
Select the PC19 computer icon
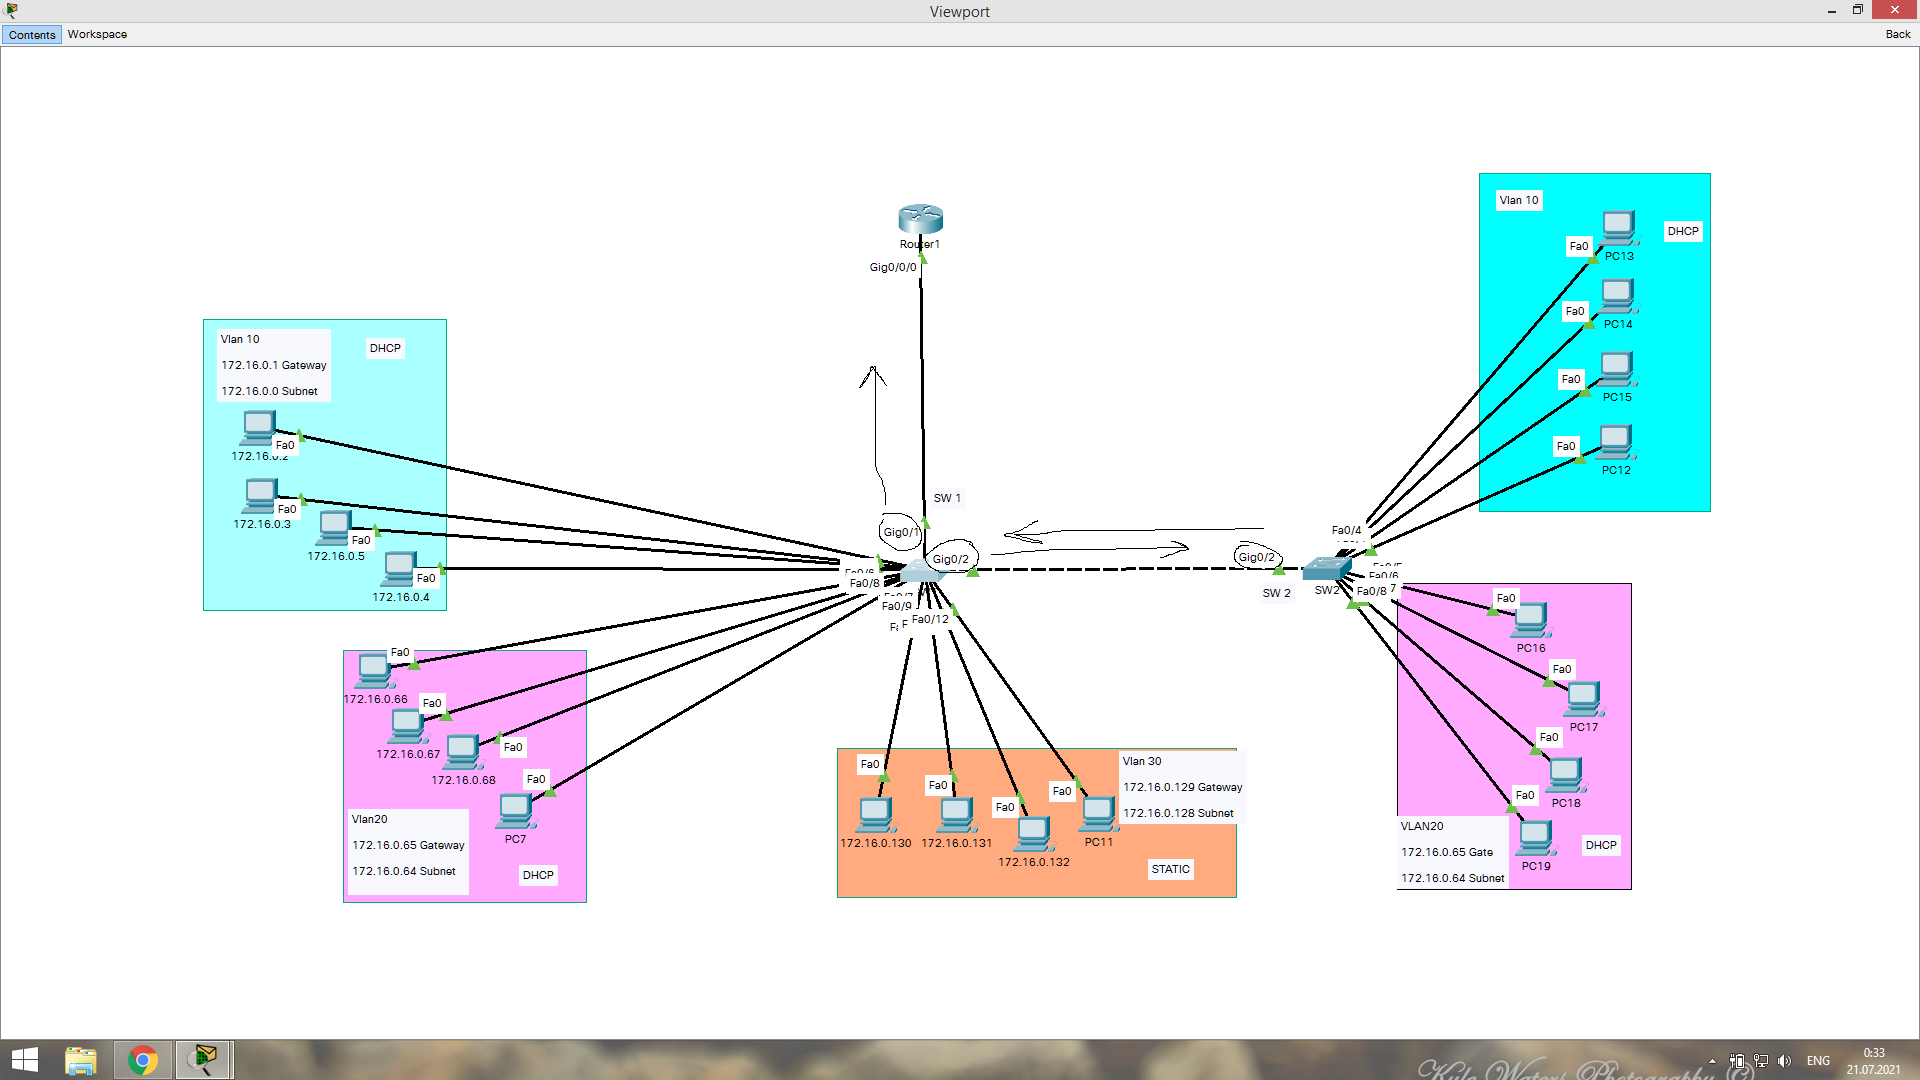coord(1535,838)
